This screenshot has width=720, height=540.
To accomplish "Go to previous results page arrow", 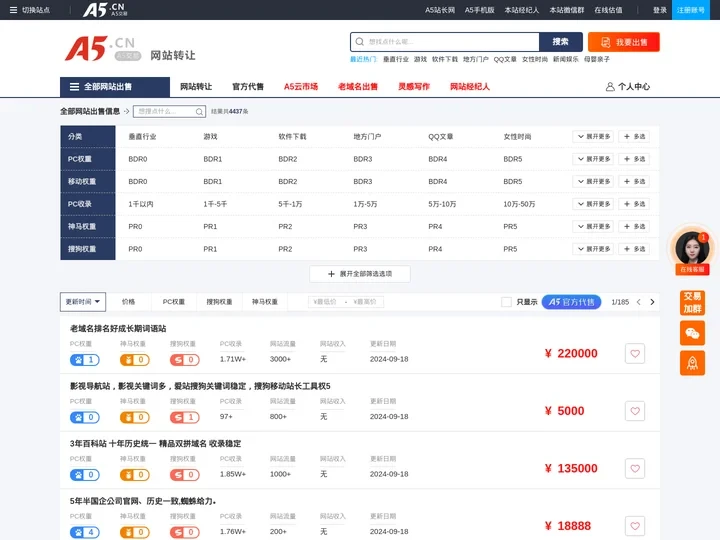I will coord(638,302).
